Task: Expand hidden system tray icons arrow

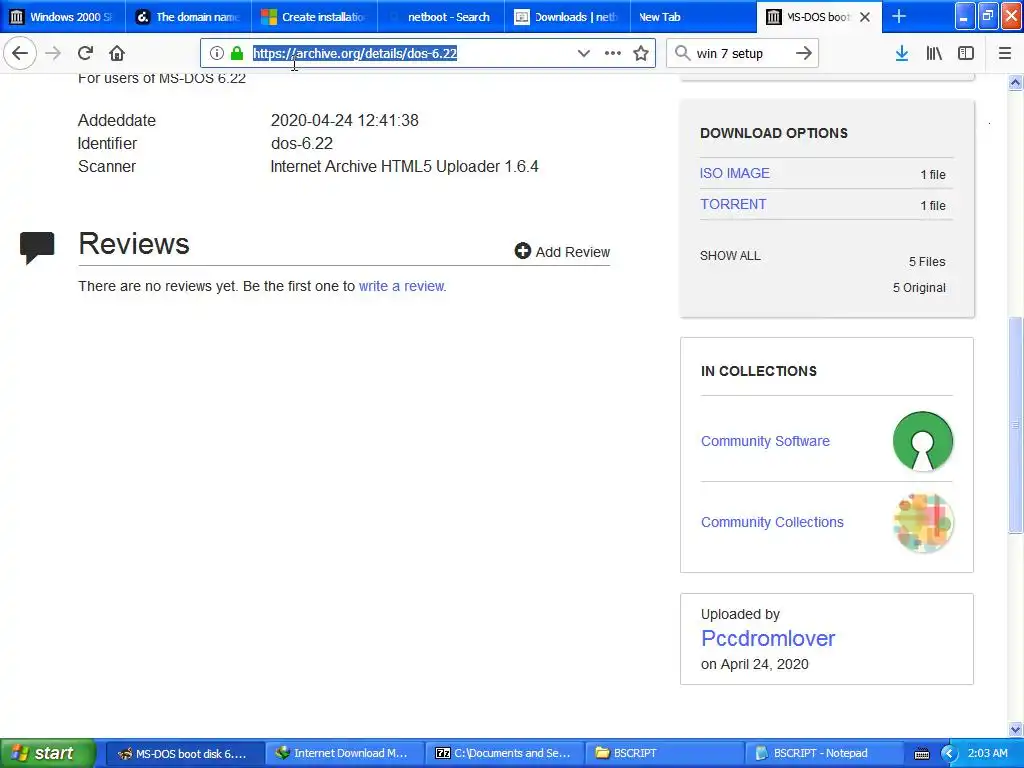Action: coord(949,754)
